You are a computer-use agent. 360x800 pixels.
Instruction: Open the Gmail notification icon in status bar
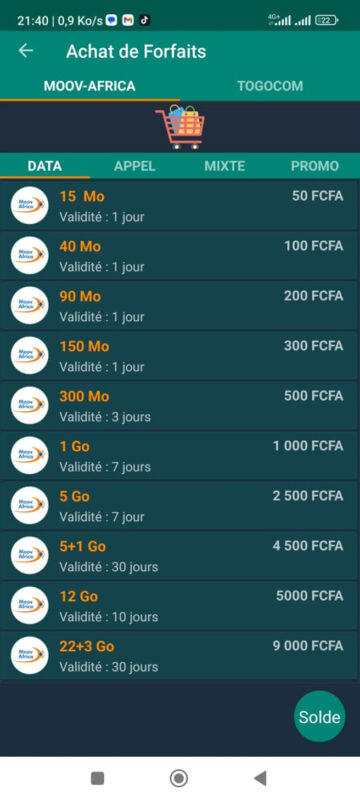[128, 20]
